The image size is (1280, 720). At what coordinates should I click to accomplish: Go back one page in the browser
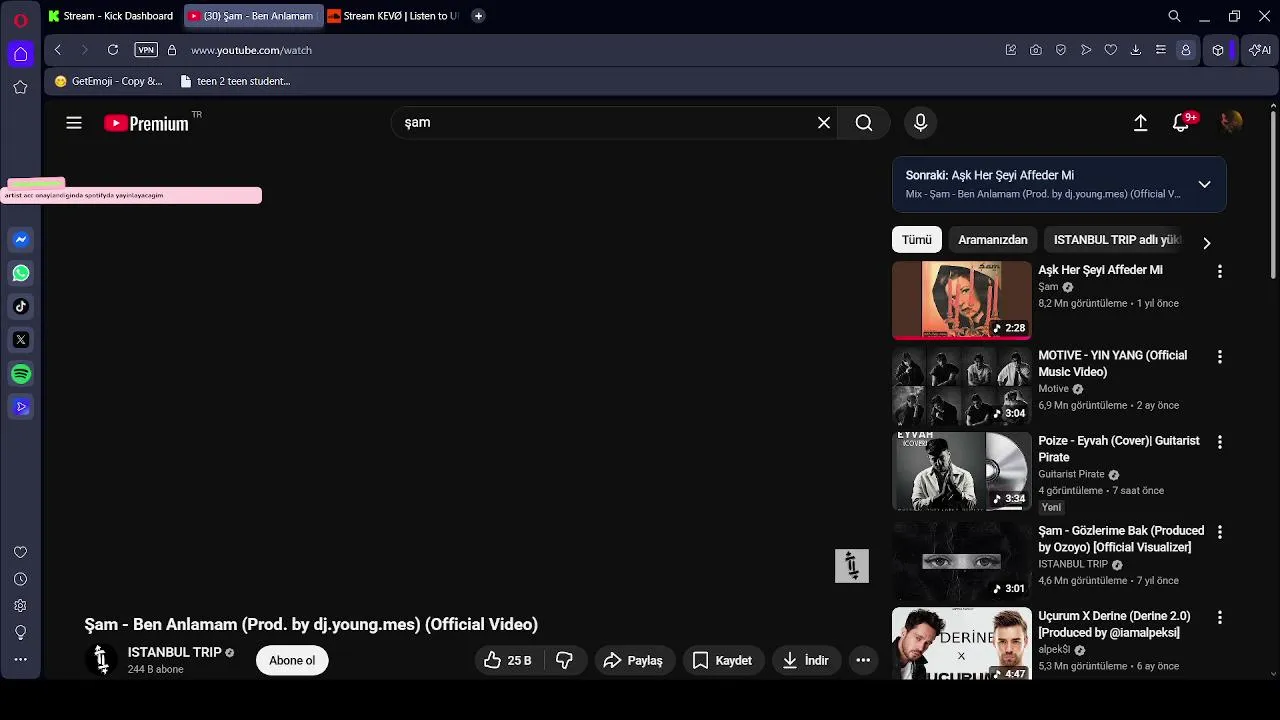coord(58,50)
